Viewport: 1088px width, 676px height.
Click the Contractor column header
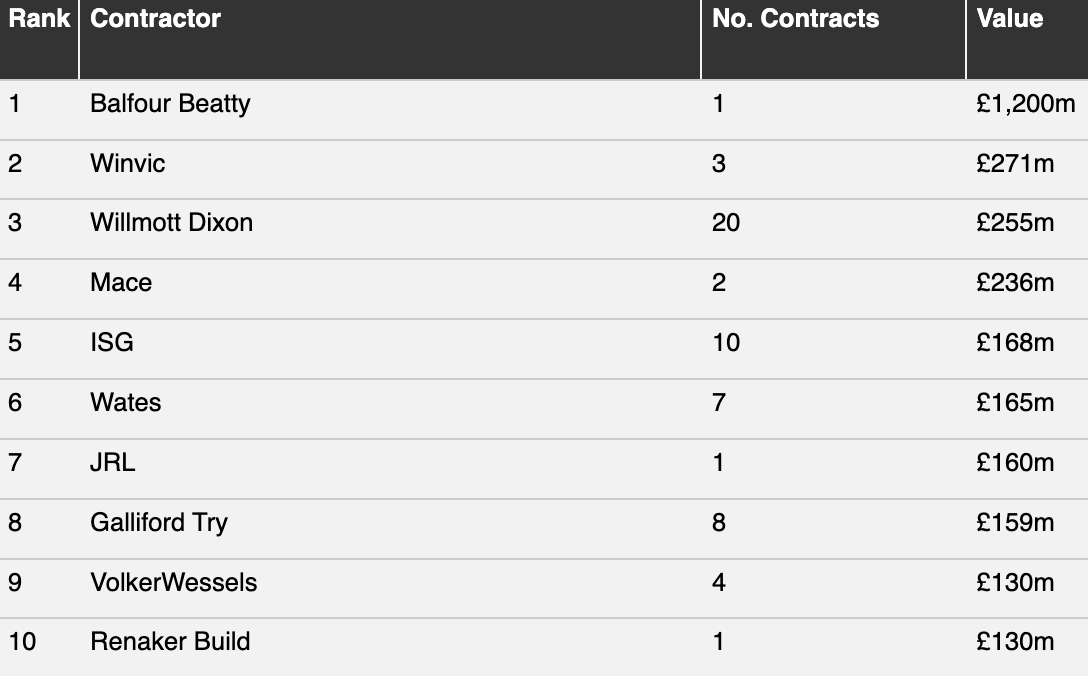pos(155,19)
